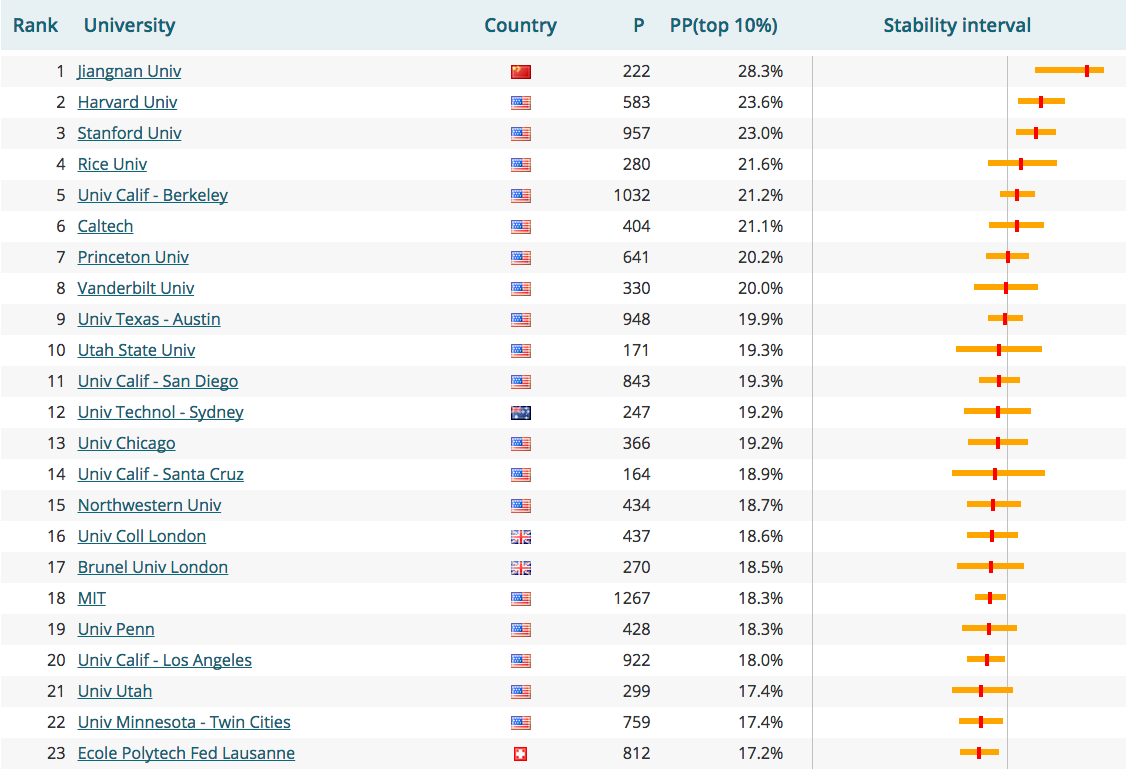Open the Princeton Univ link
Screen dimensions: 1126x769
pyautogui.click(x=133, y=257)
